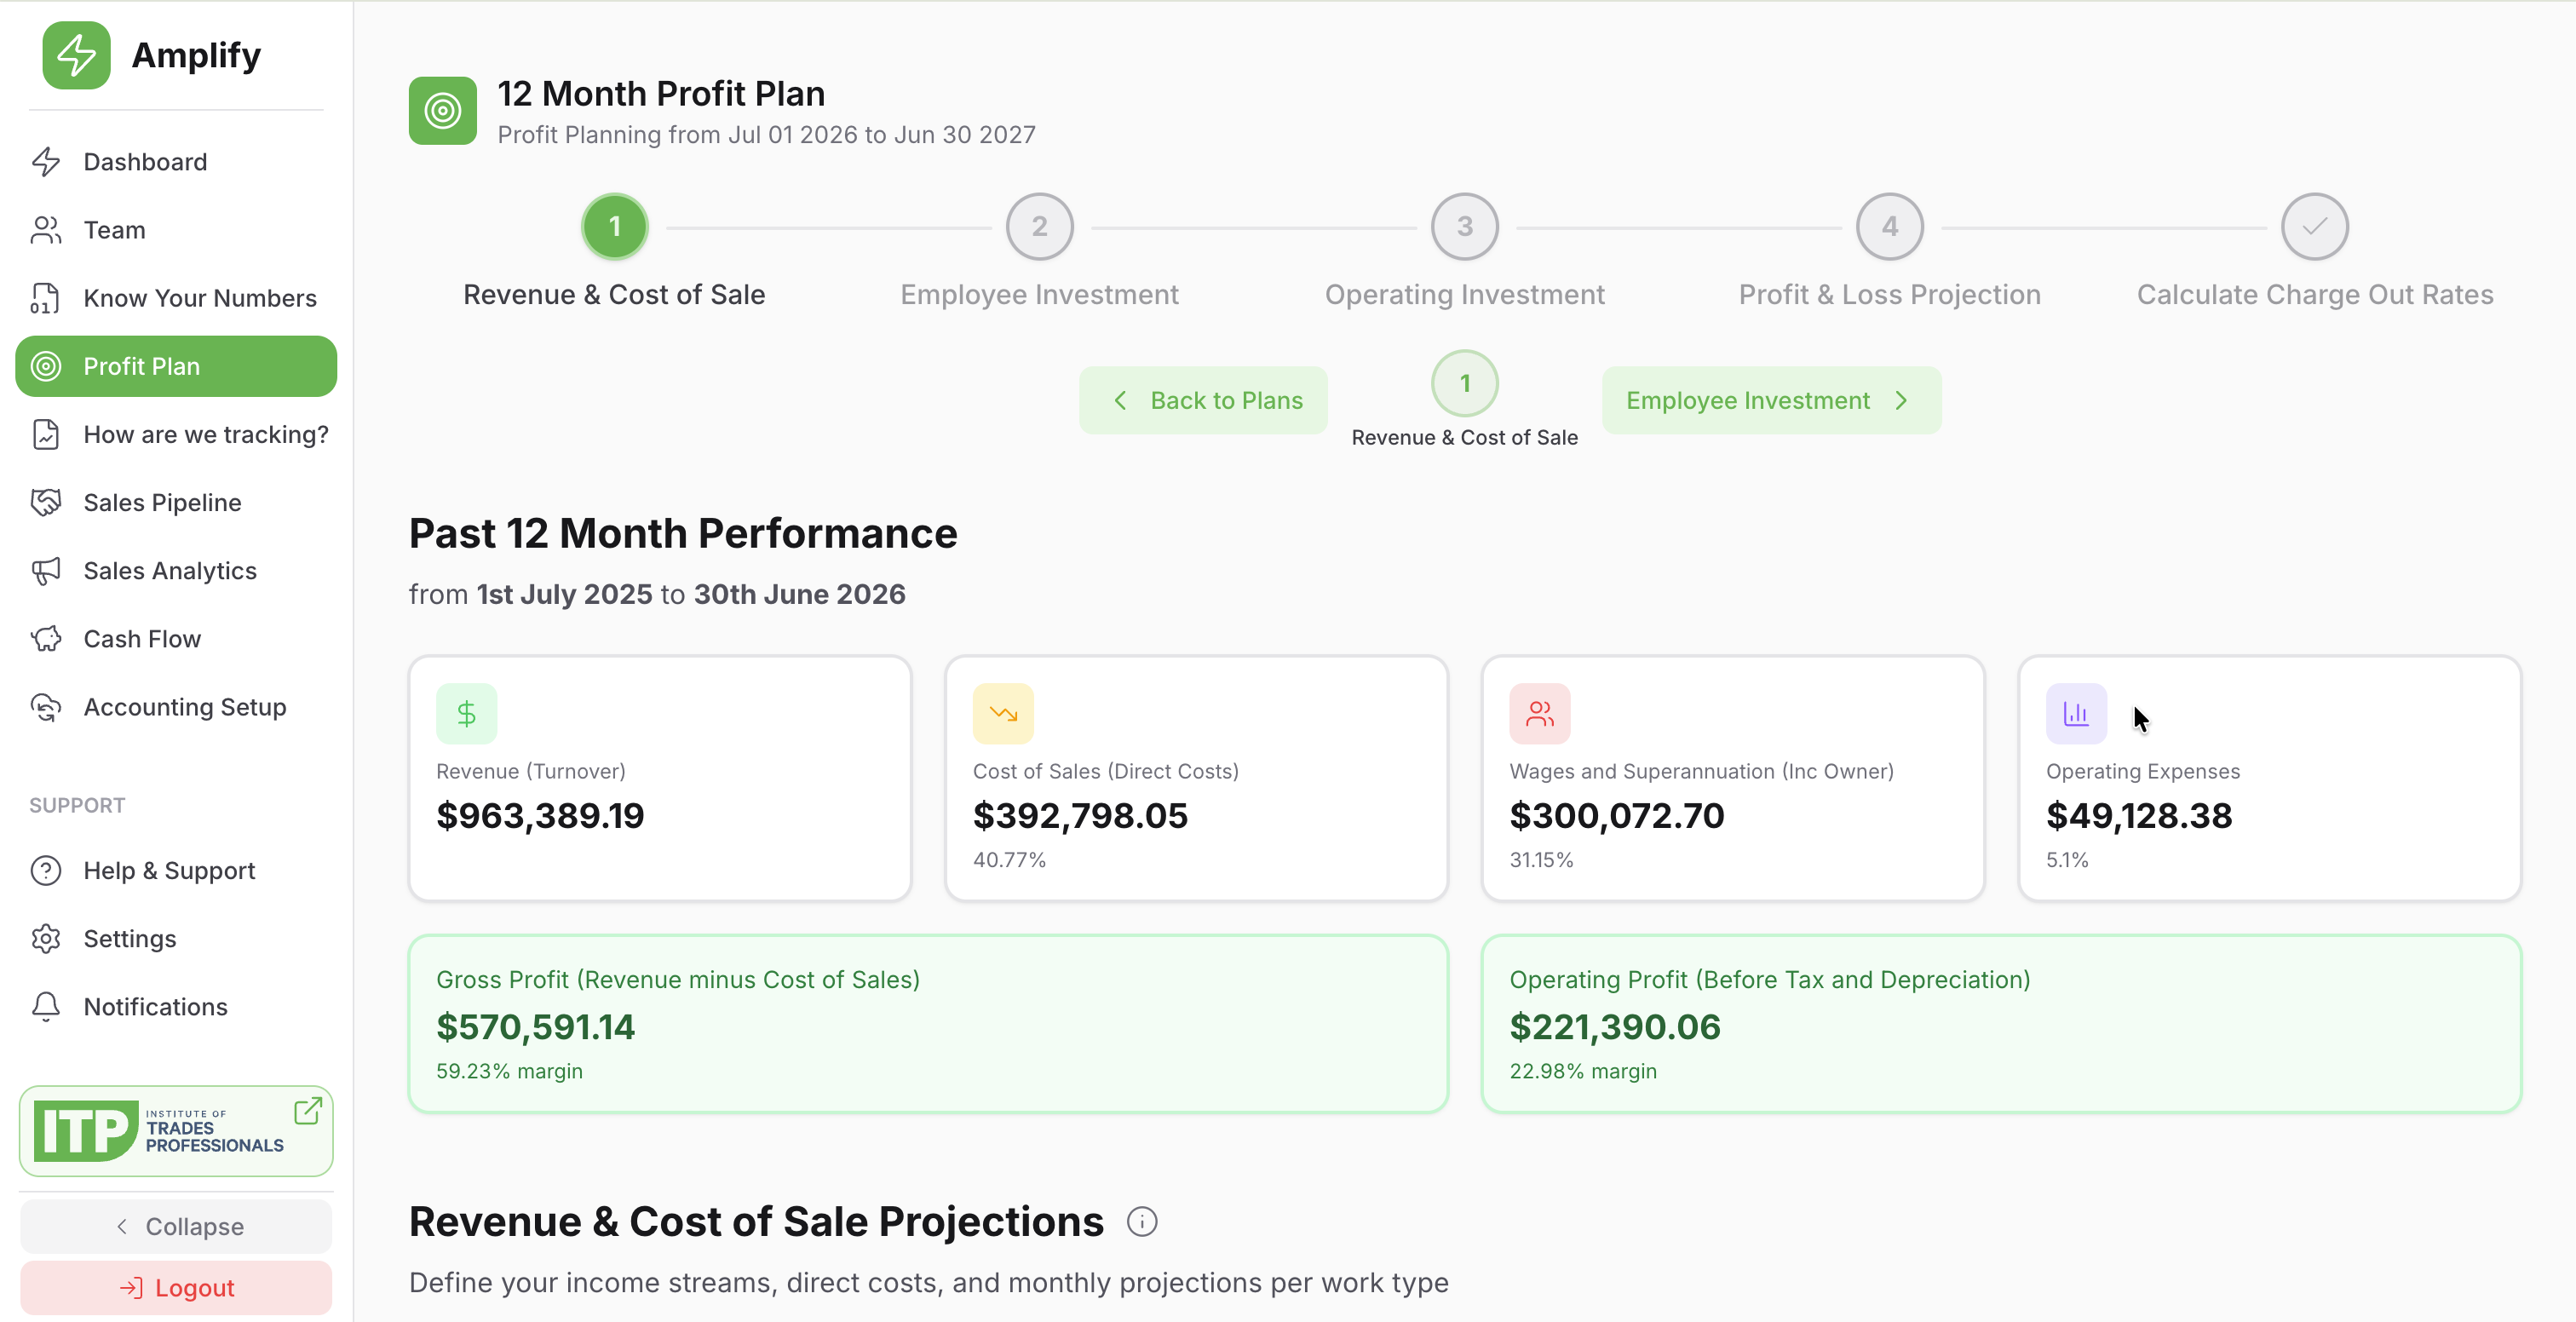Click the Sales Analytics megaphone icon
Viewport: 2576px width, 1322px height.
tap(46, 571)
